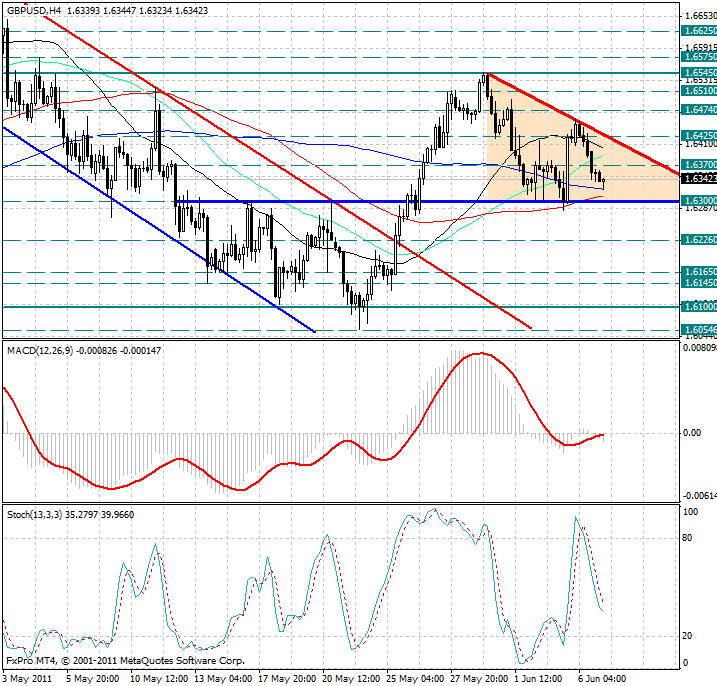
Task: Select the MACD -0.00614 scale minimum label
Action: [700, 496]
